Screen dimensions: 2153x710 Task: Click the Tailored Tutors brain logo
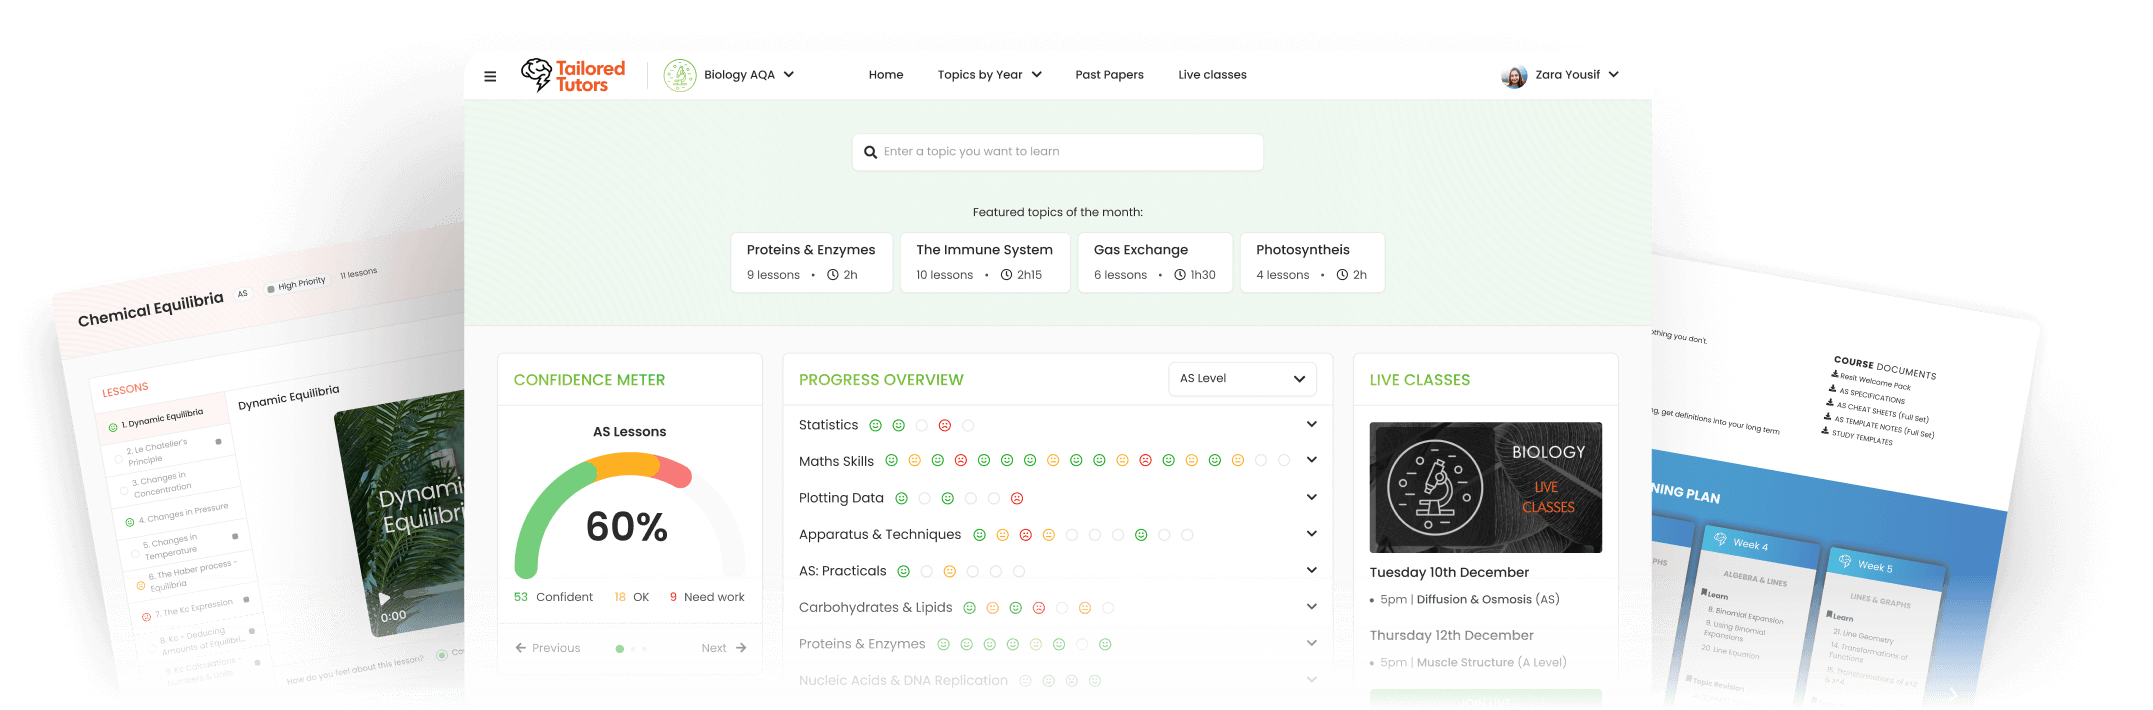(x=536, y=75)
